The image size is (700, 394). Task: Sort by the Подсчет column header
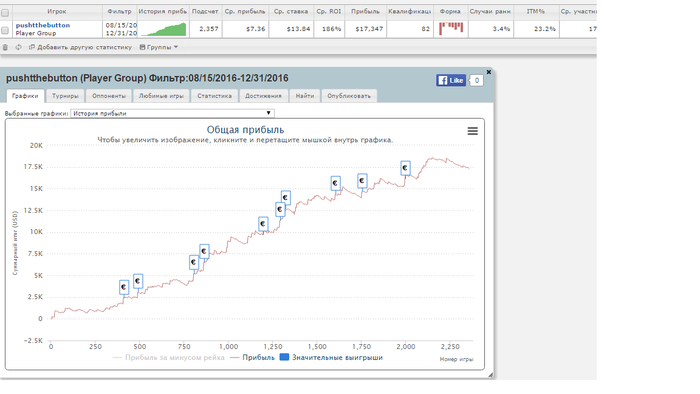tap(205, 12)
